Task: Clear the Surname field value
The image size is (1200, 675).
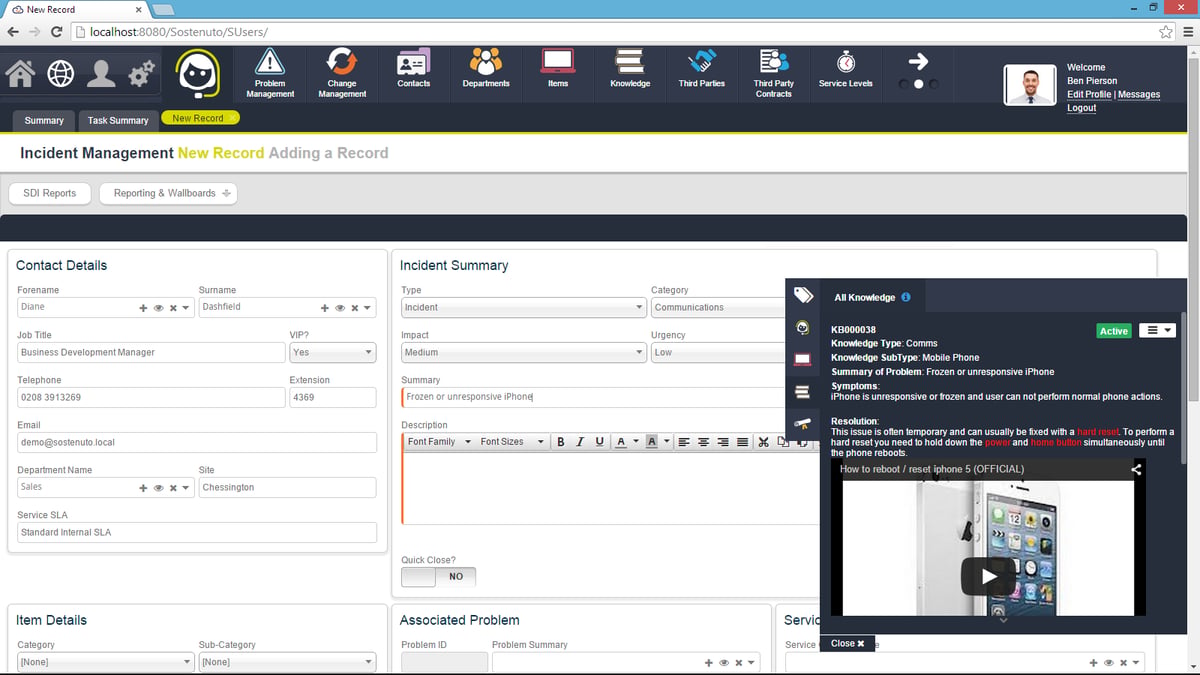Action: [354, 308]
